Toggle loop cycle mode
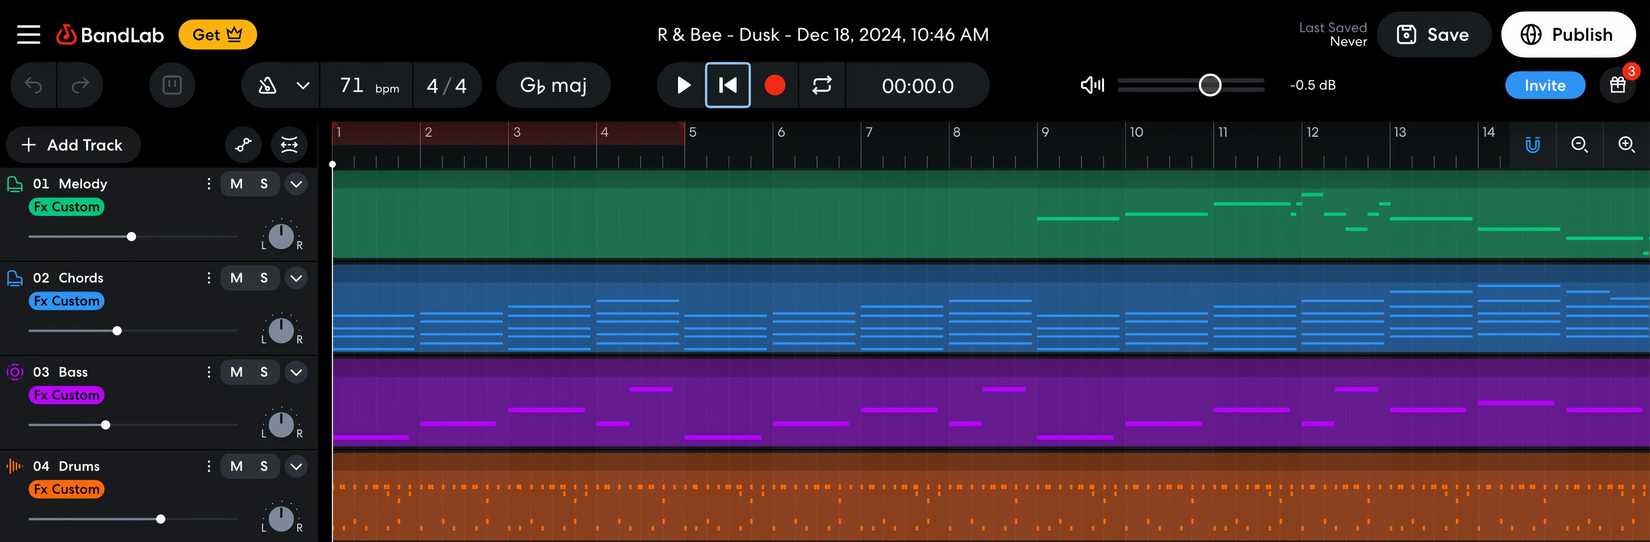This screenshot has height=542, width=1650. [x=822, y=86]
